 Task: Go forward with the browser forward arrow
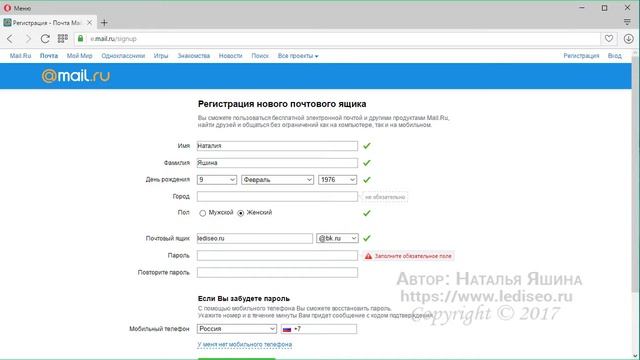point(28,39)
